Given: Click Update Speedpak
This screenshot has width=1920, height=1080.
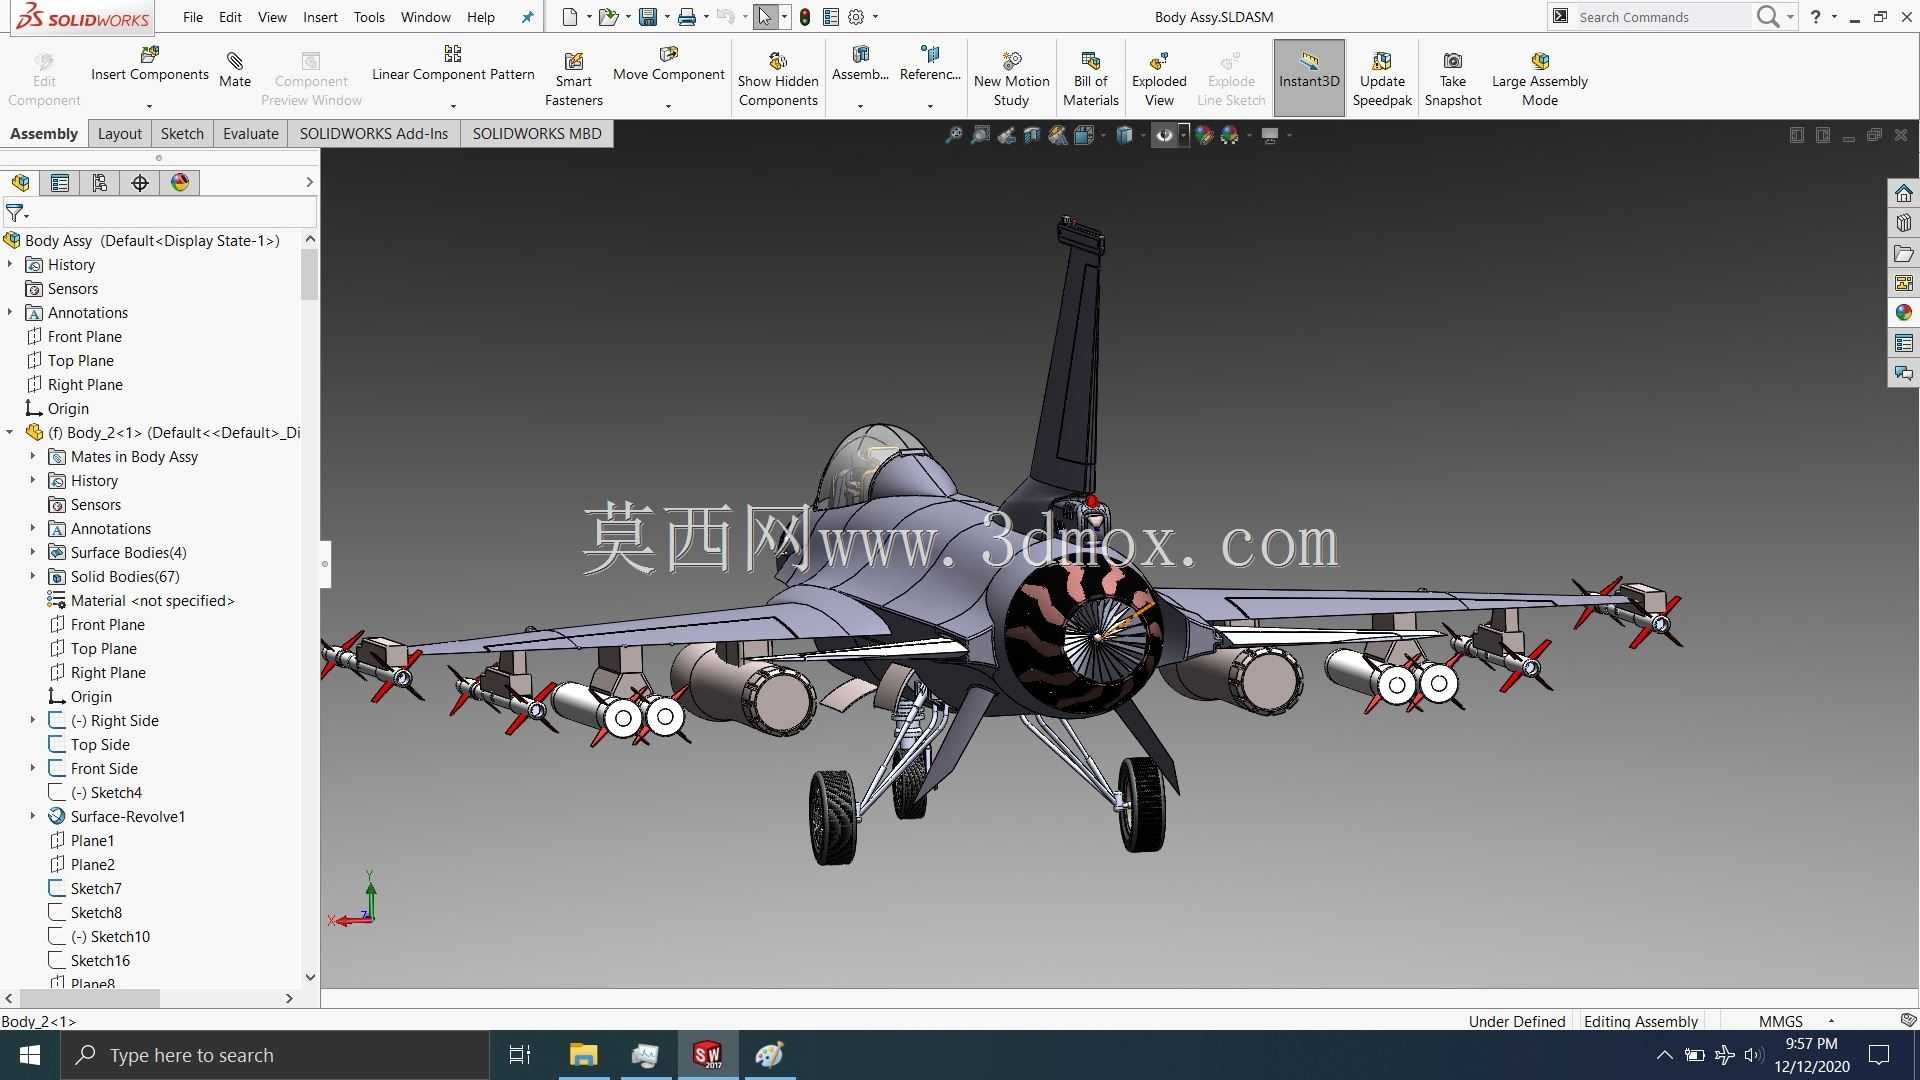Looking at the screenshot, I should click(1382, 79).
